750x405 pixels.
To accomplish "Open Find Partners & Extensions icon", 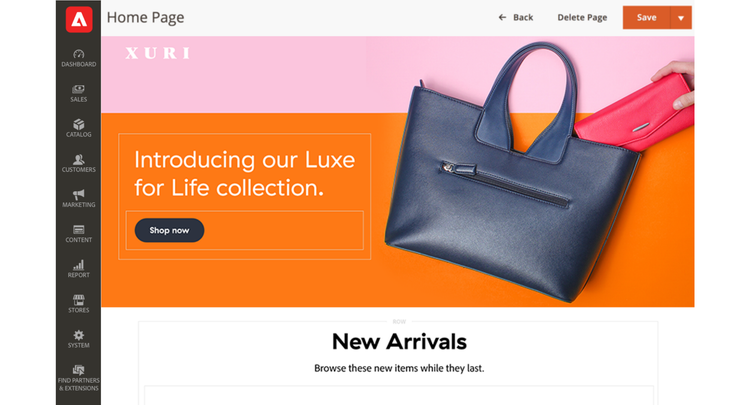I will pyautogui.click(x=78, y=370).
